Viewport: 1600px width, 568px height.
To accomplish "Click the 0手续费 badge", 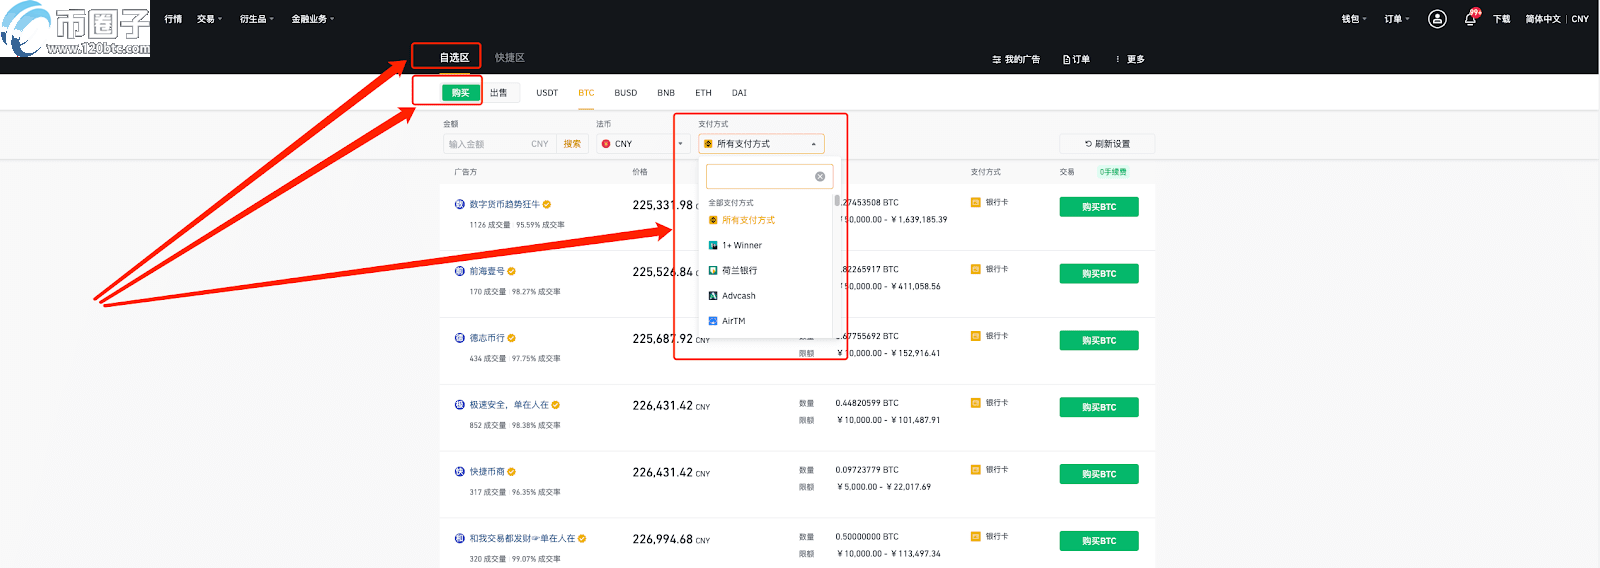I will (x=1113, y=172).
